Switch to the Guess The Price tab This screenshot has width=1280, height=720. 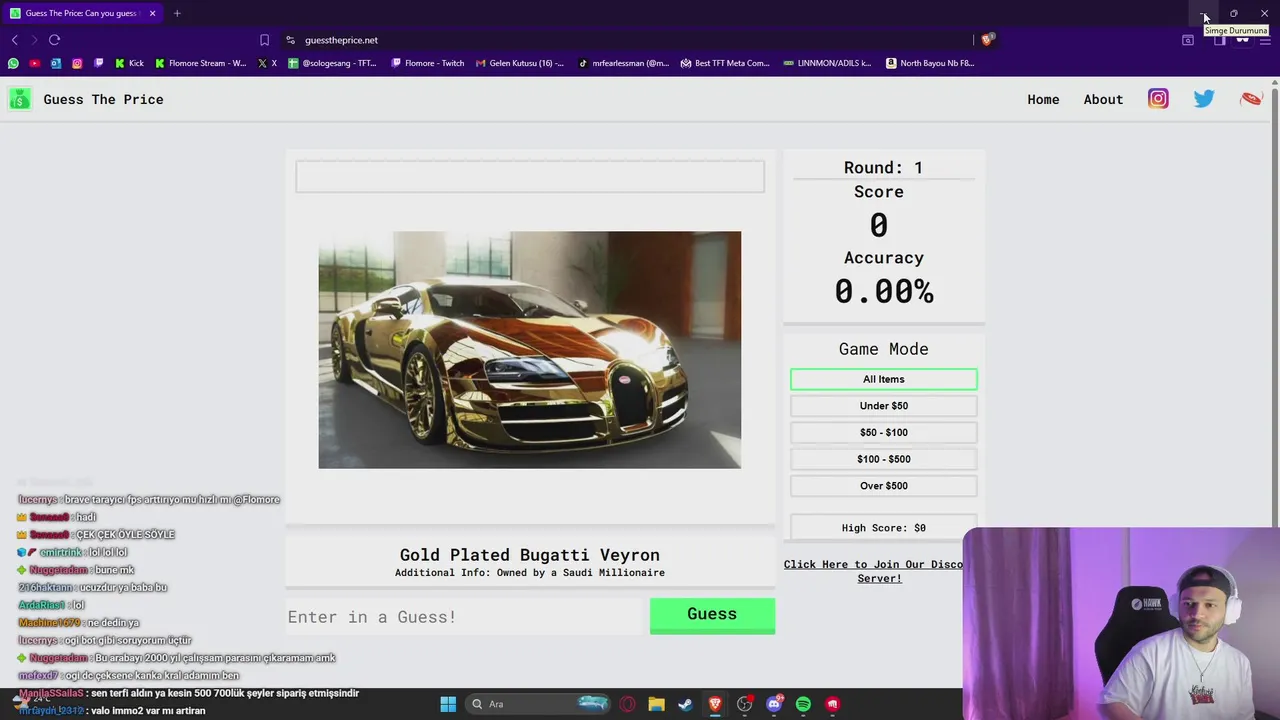click(x=82, y=13)
